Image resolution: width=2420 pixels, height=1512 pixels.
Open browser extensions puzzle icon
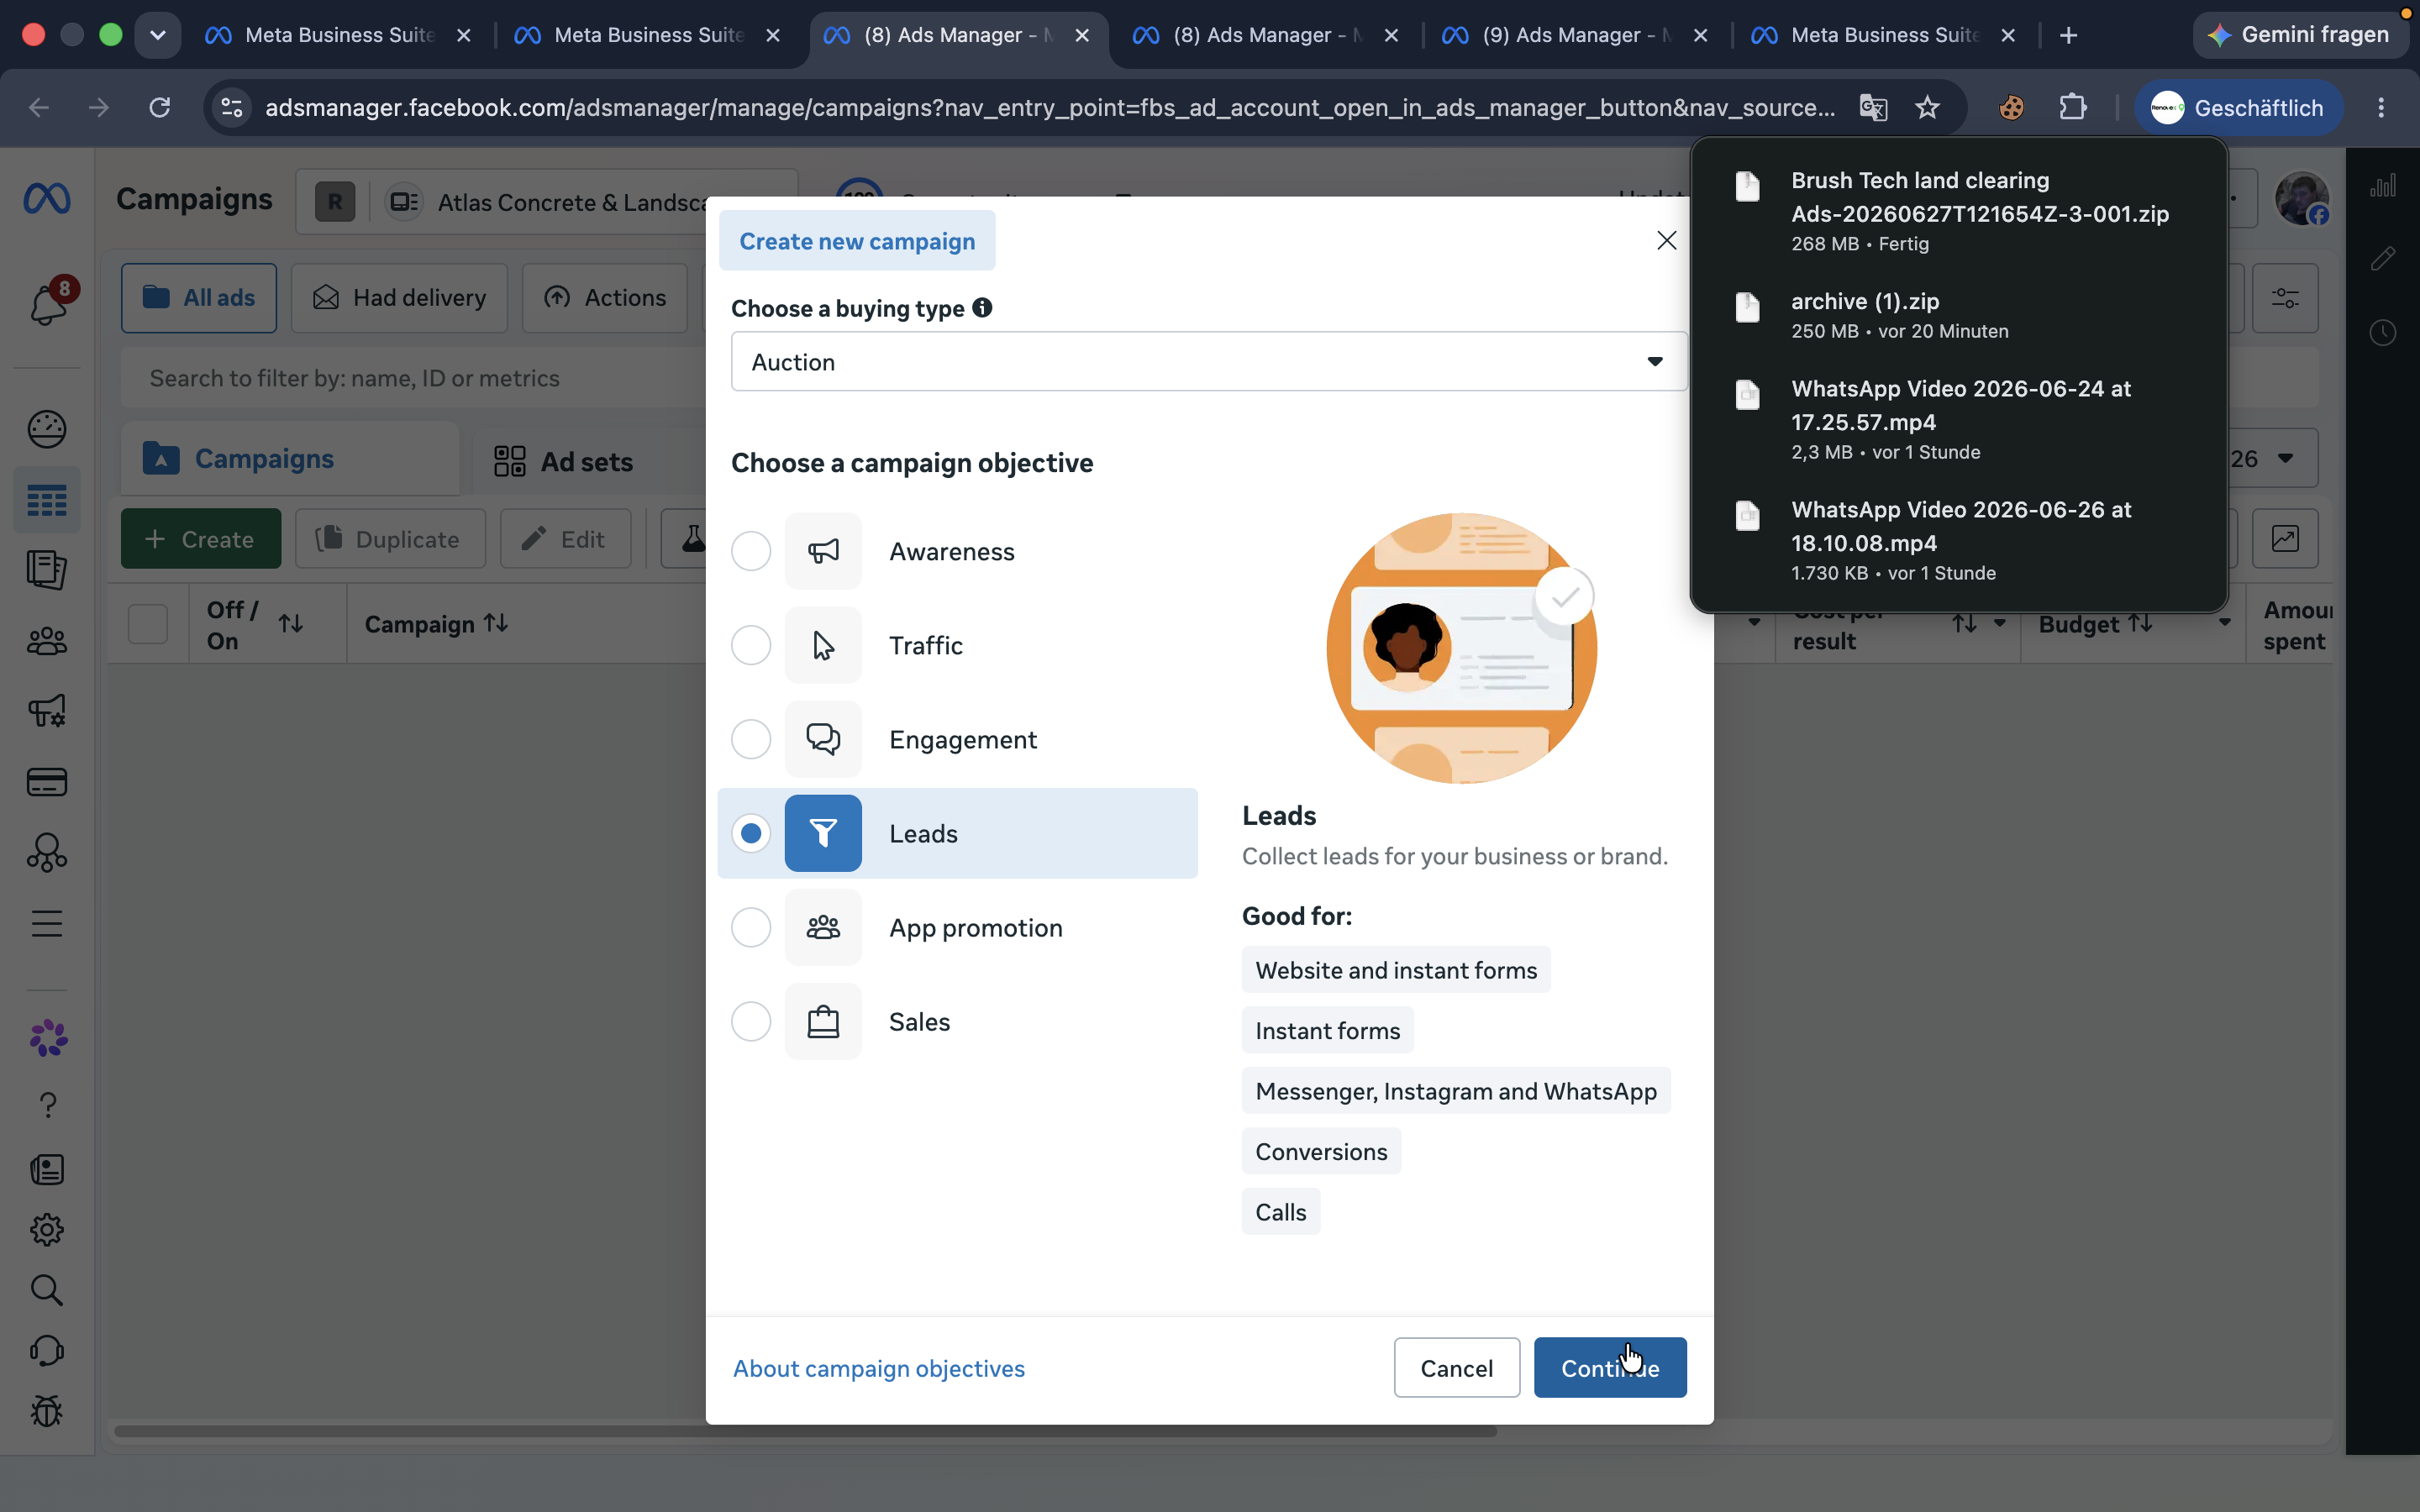[2073, 107]
